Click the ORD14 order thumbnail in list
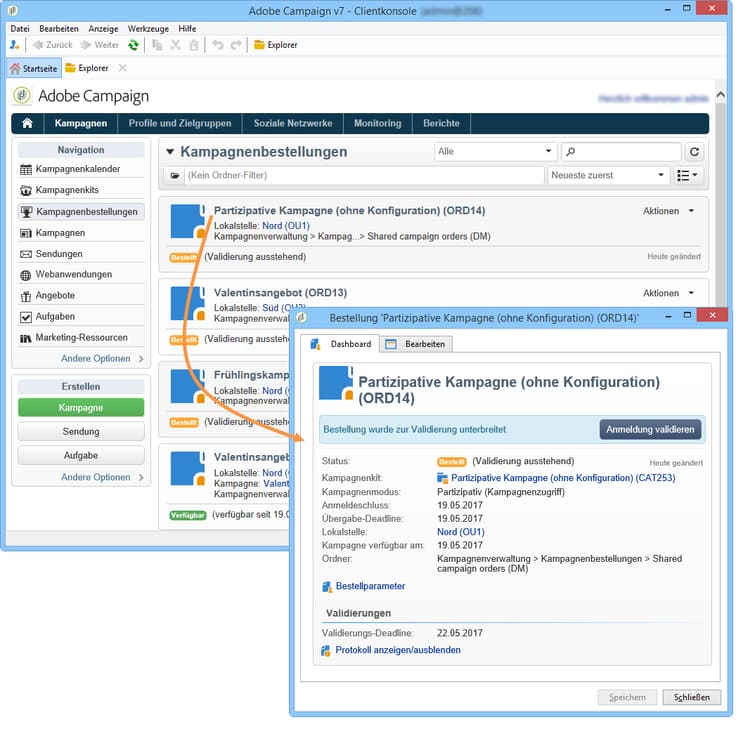This screenshot has height=729, width=750. [188, 221]
